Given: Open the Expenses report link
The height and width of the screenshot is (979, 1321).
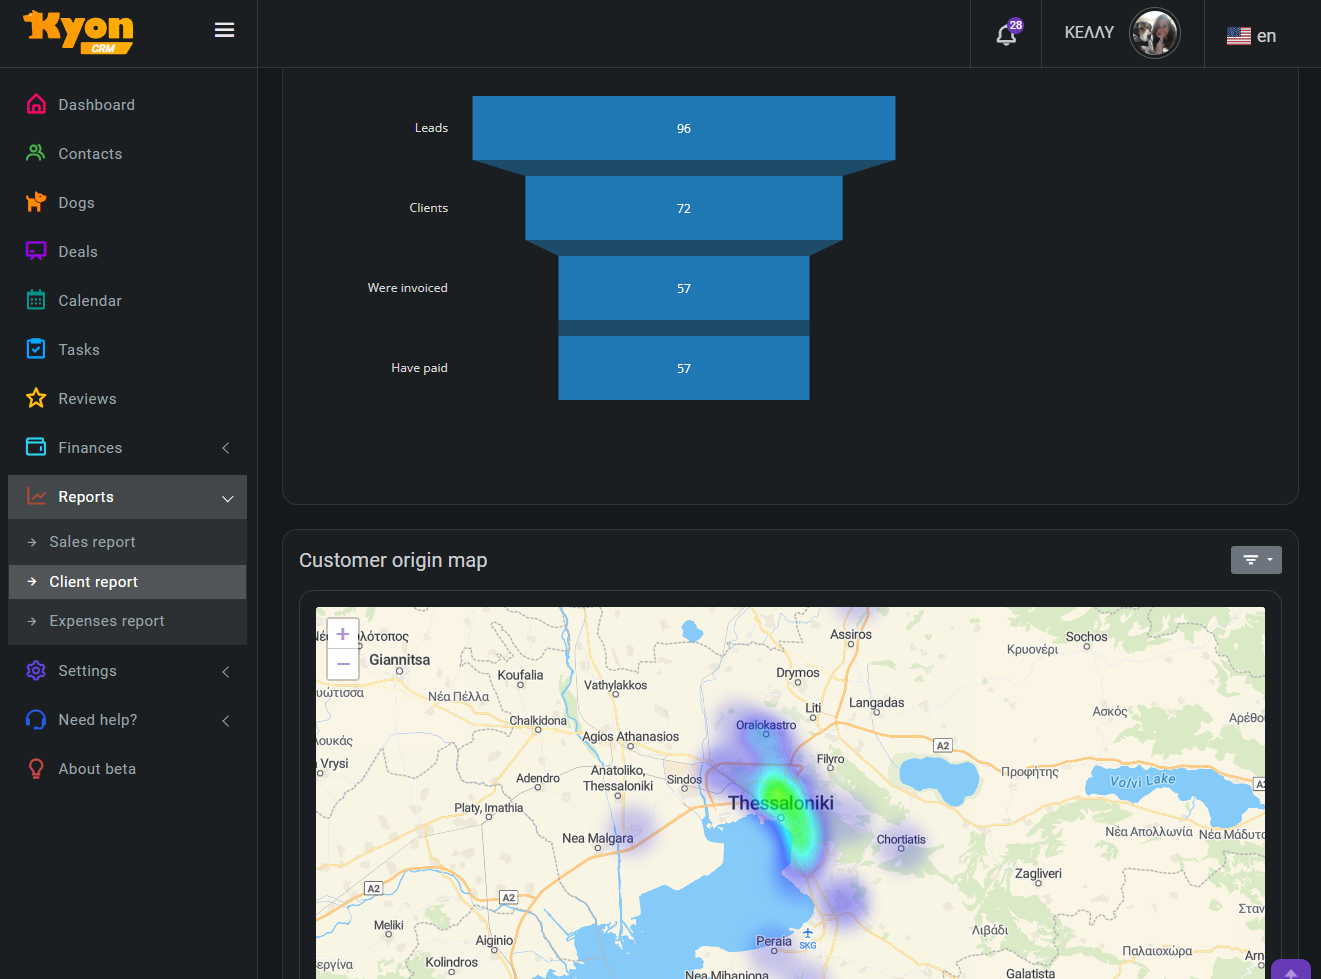Looking at the screenshot, I should (x=107, y=621).
